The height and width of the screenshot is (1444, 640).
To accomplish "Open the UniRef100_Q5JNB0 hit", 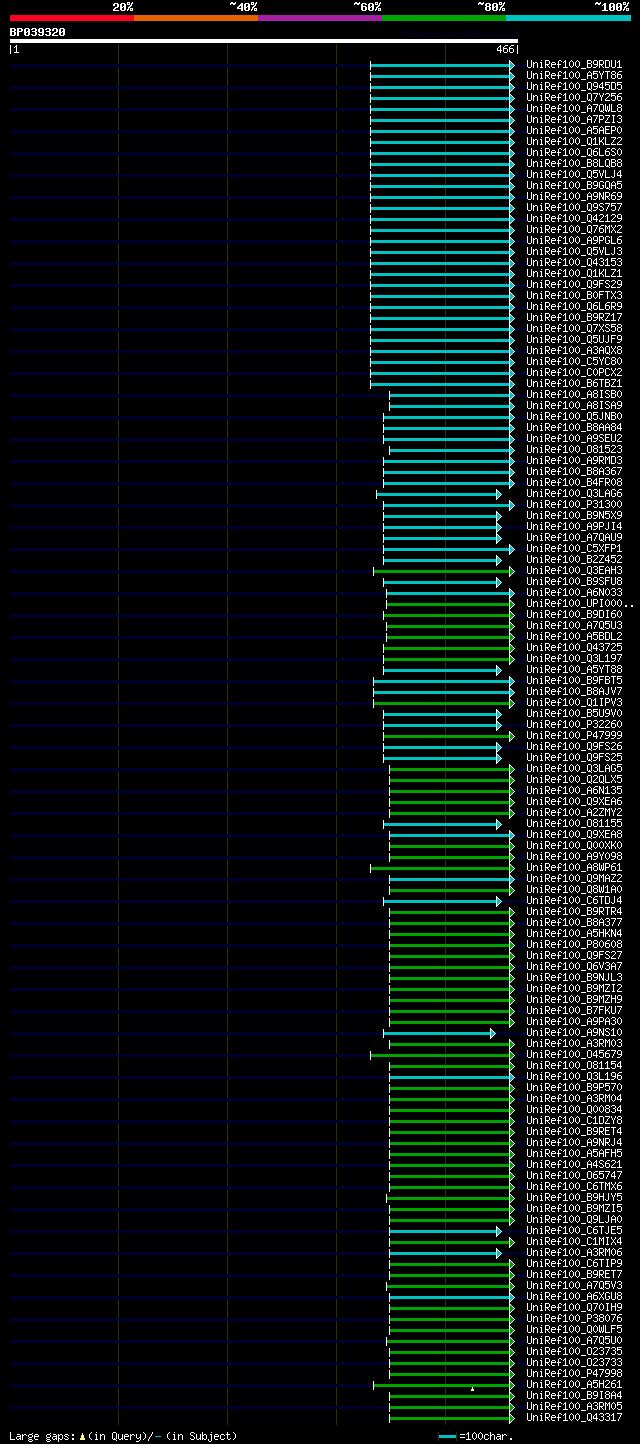I will pos(574,417).
